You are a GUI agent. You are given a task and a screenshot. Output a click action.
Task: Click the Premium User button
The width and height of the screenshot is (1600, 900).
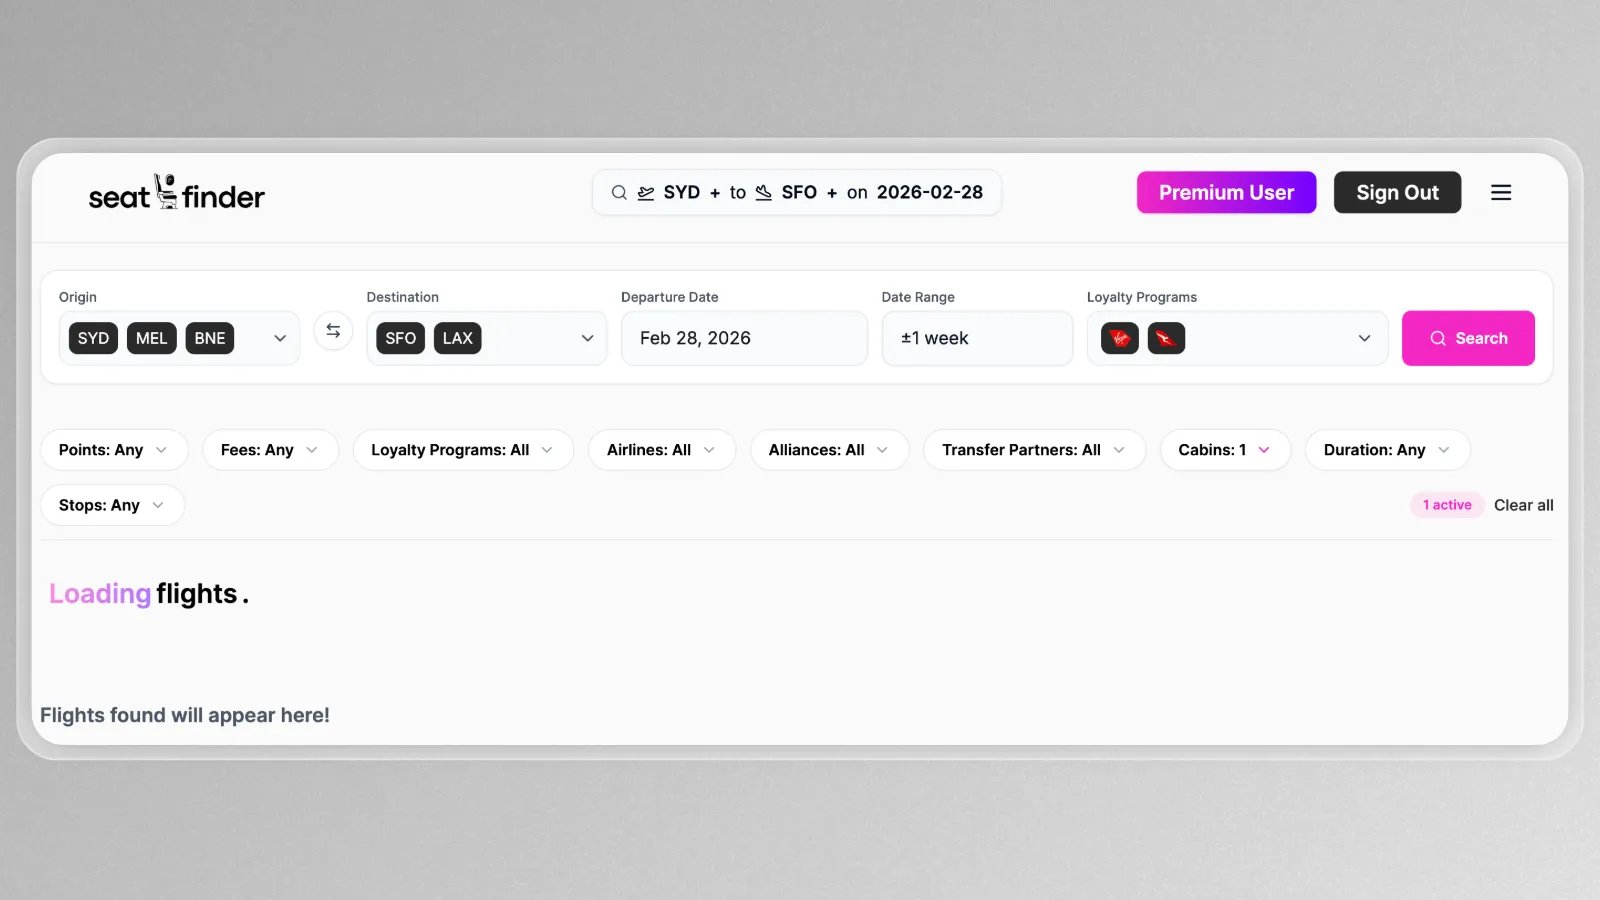pyautogui.click(x=1226, y=193)
